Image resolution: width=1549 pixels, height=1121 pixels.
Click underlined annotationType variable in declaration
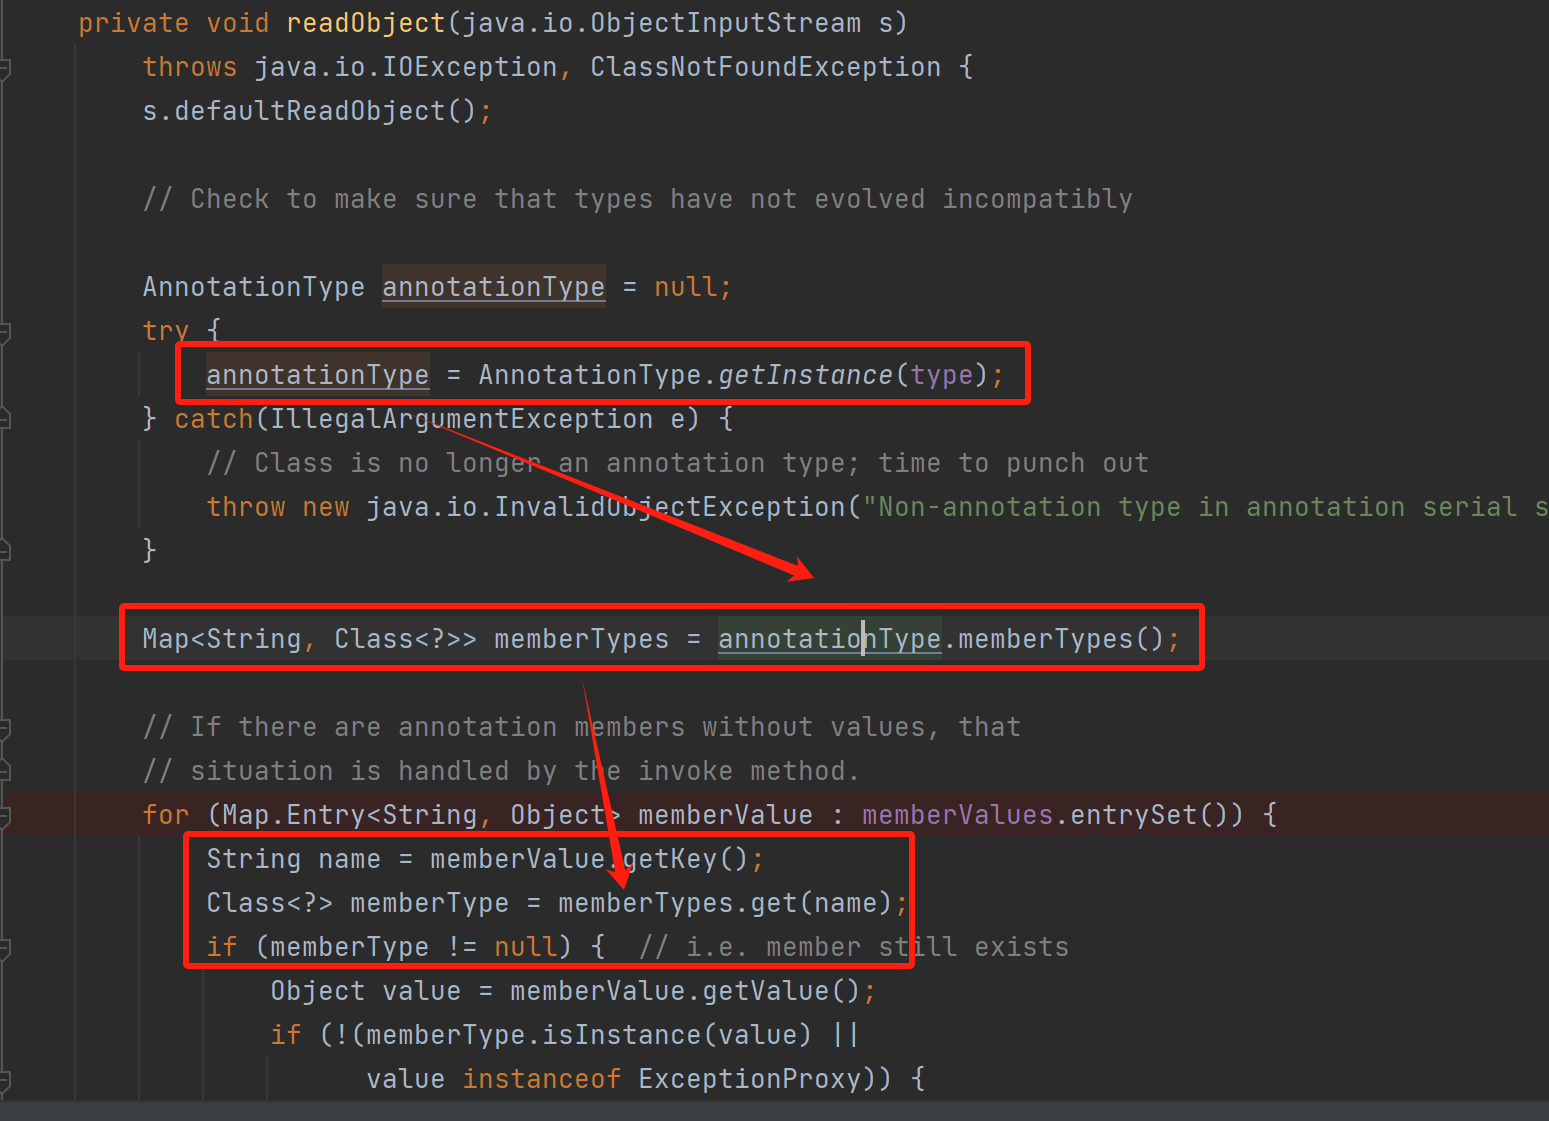click(493, 287)
